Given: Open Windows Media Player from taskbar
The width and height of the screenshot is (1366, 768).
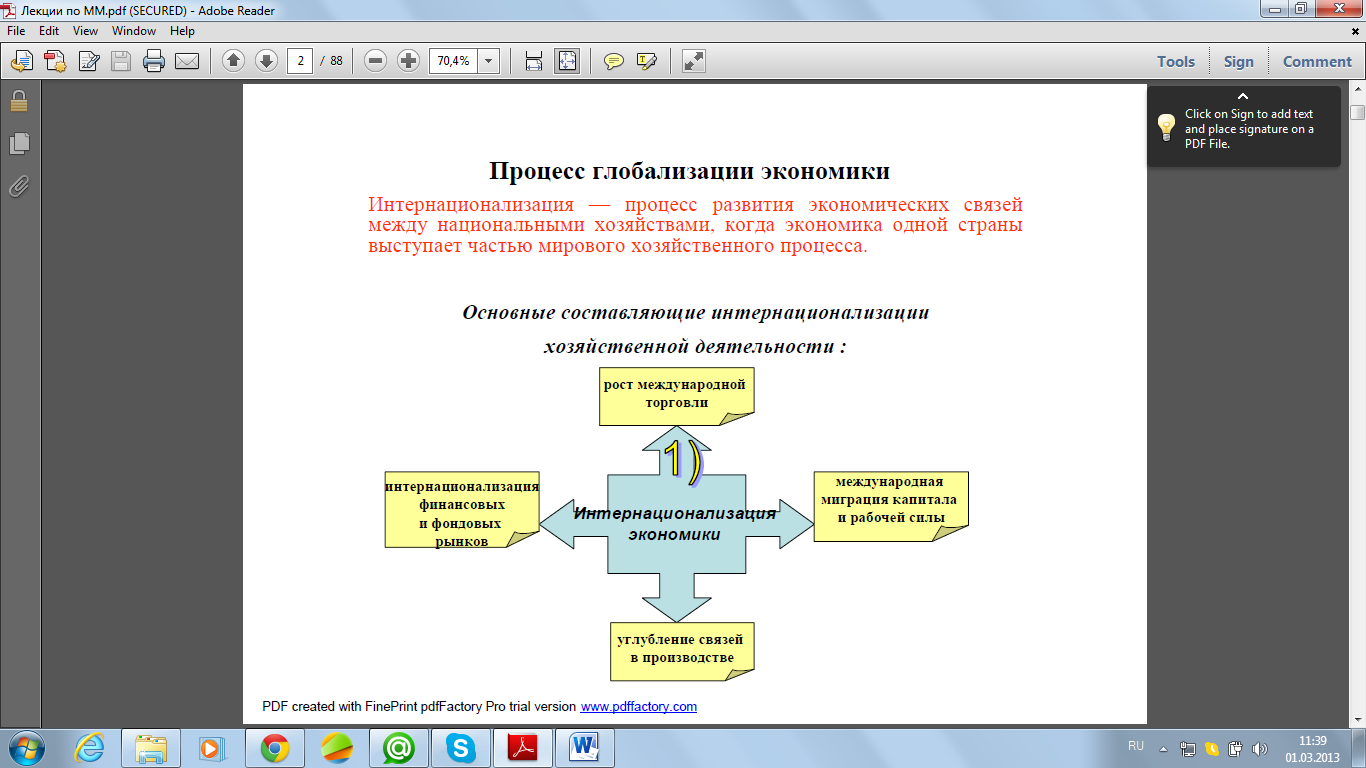Looking at the screenshot, I should (x=213, y=748).
